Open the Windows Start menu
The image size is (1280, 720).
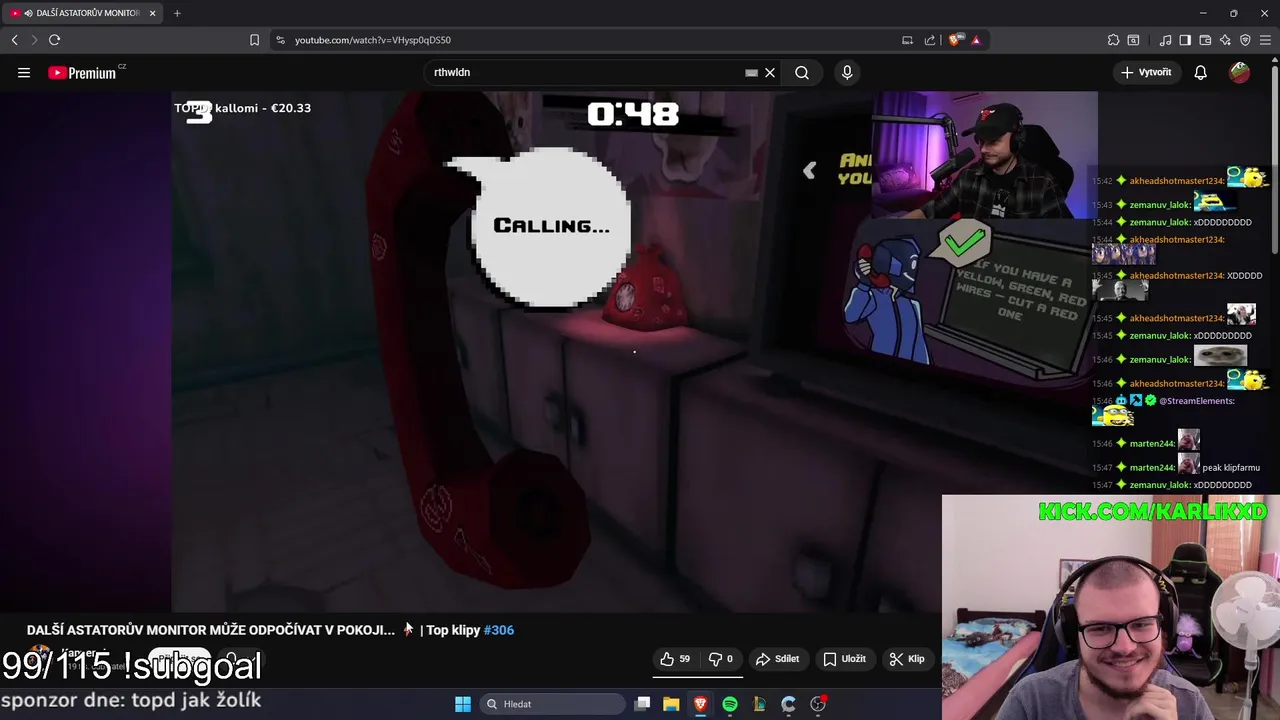coord(463,704)
